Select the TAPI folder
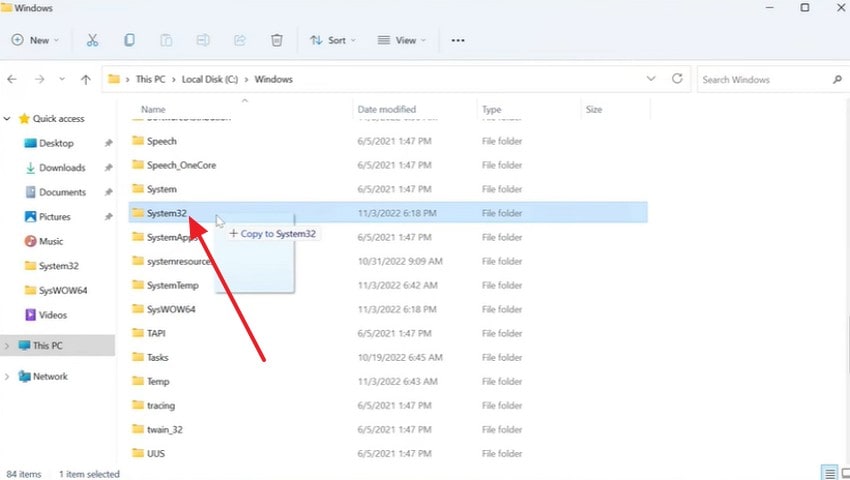850x480 pixels. 388,333
